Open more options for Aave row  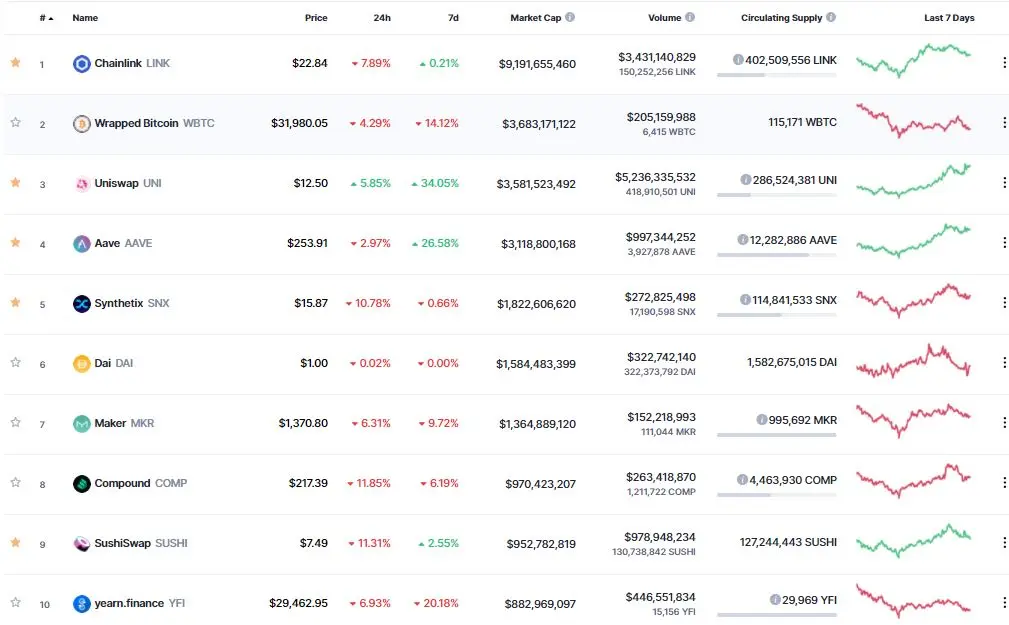[x=1004, y=243]
